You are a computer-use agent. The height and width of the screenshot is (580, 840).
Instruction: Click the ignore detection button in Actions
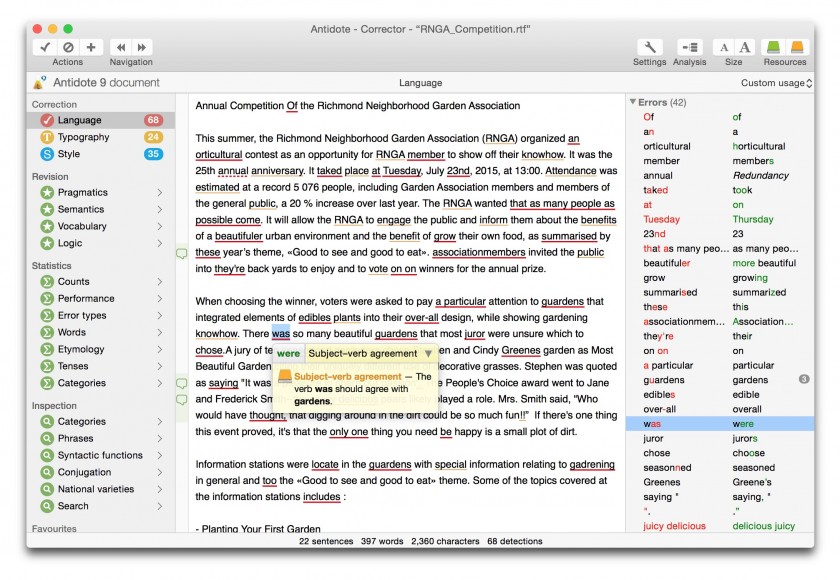(x=68, y=47)
